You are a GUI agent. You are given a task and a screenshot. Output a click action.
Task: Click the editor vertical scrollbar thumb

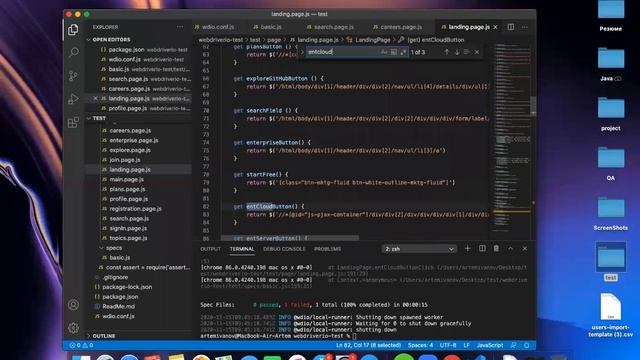pyautogui.click(x=533, y=106)
